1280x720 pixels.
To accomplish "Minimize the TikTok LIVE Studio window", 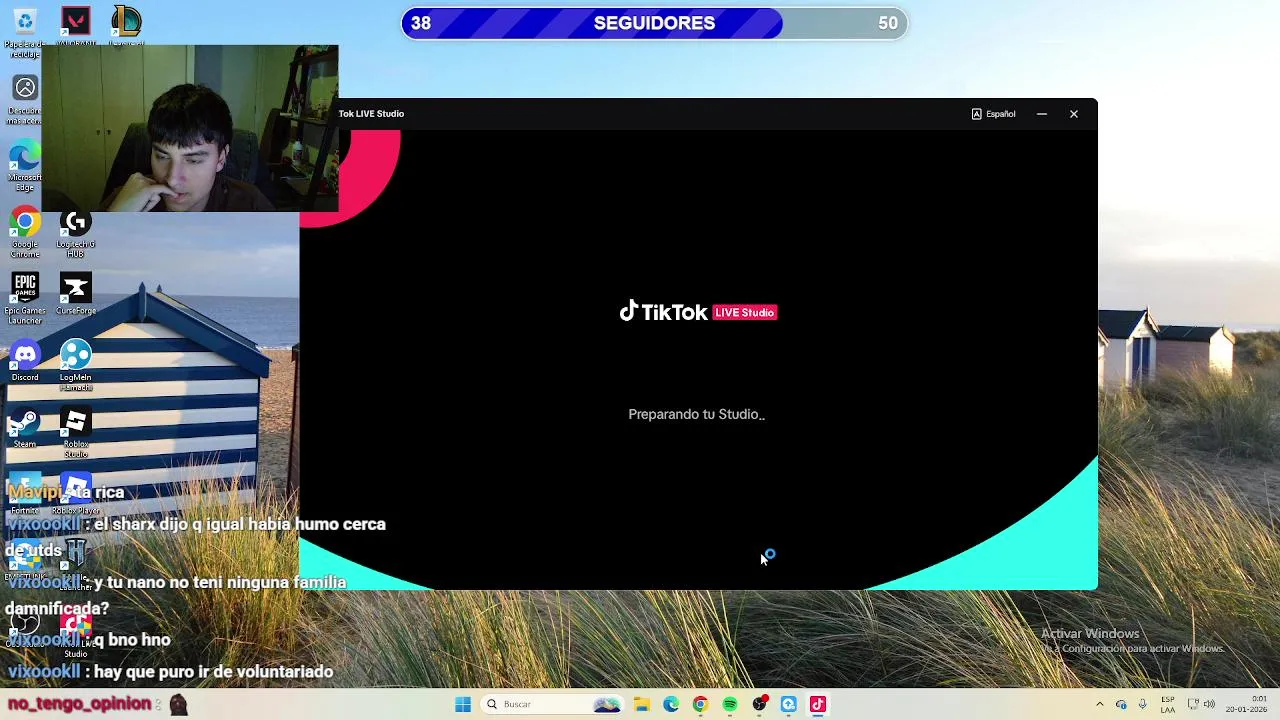I will point(1042,114).
